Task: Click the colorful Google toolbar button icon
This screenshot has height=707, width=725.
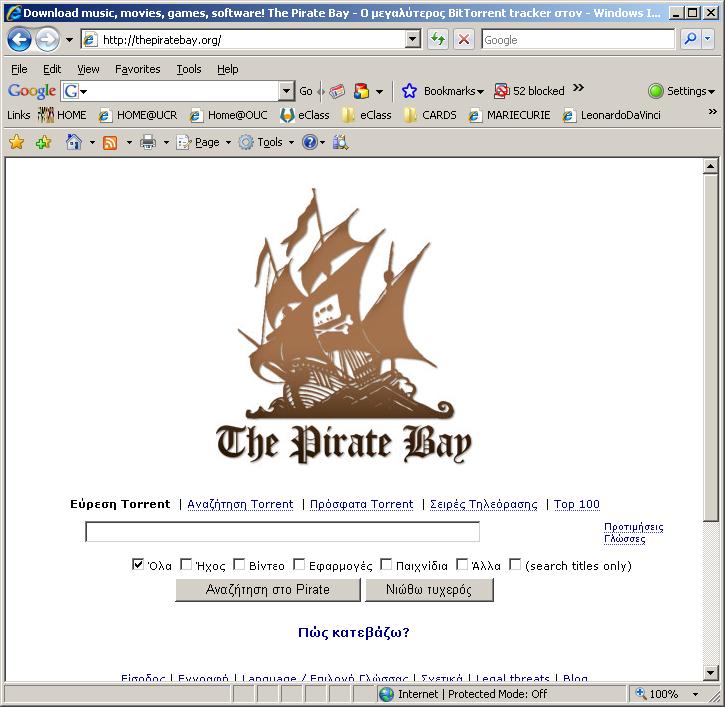Action: 361,91
